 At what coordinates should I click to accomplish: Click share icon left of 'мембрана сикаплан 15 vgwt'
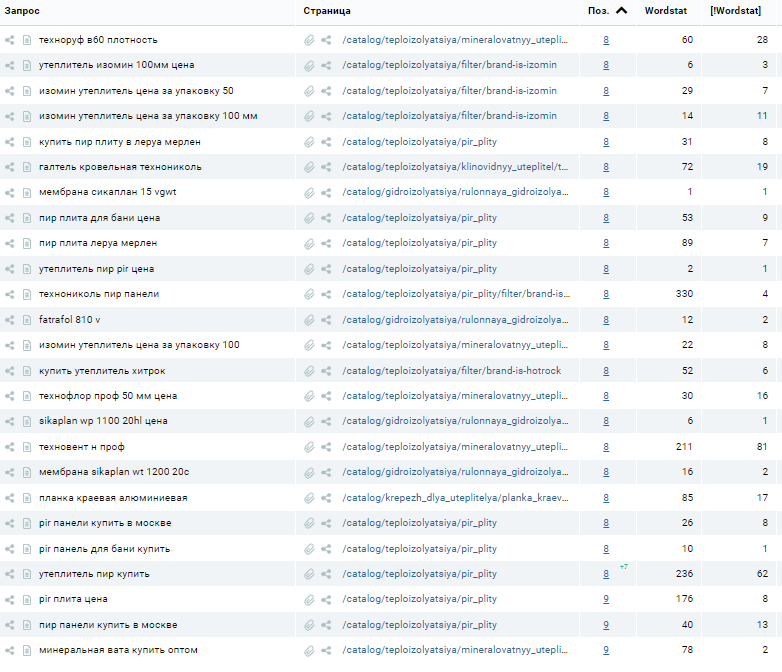pos(9,193)
